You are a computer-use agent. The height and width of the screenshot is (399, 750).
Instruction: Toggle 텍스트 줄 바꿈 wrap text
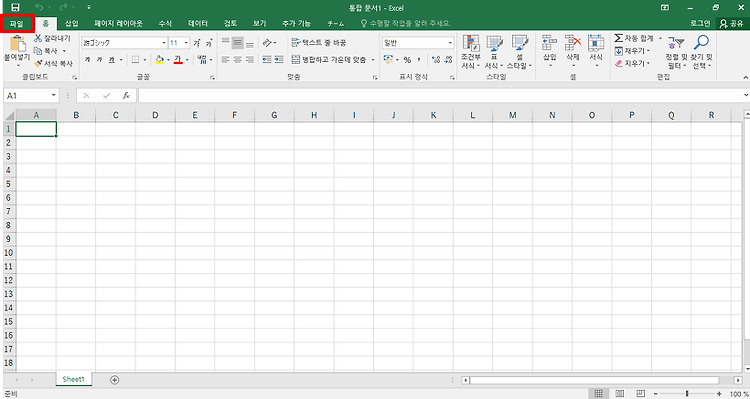(x=319, y=43)
